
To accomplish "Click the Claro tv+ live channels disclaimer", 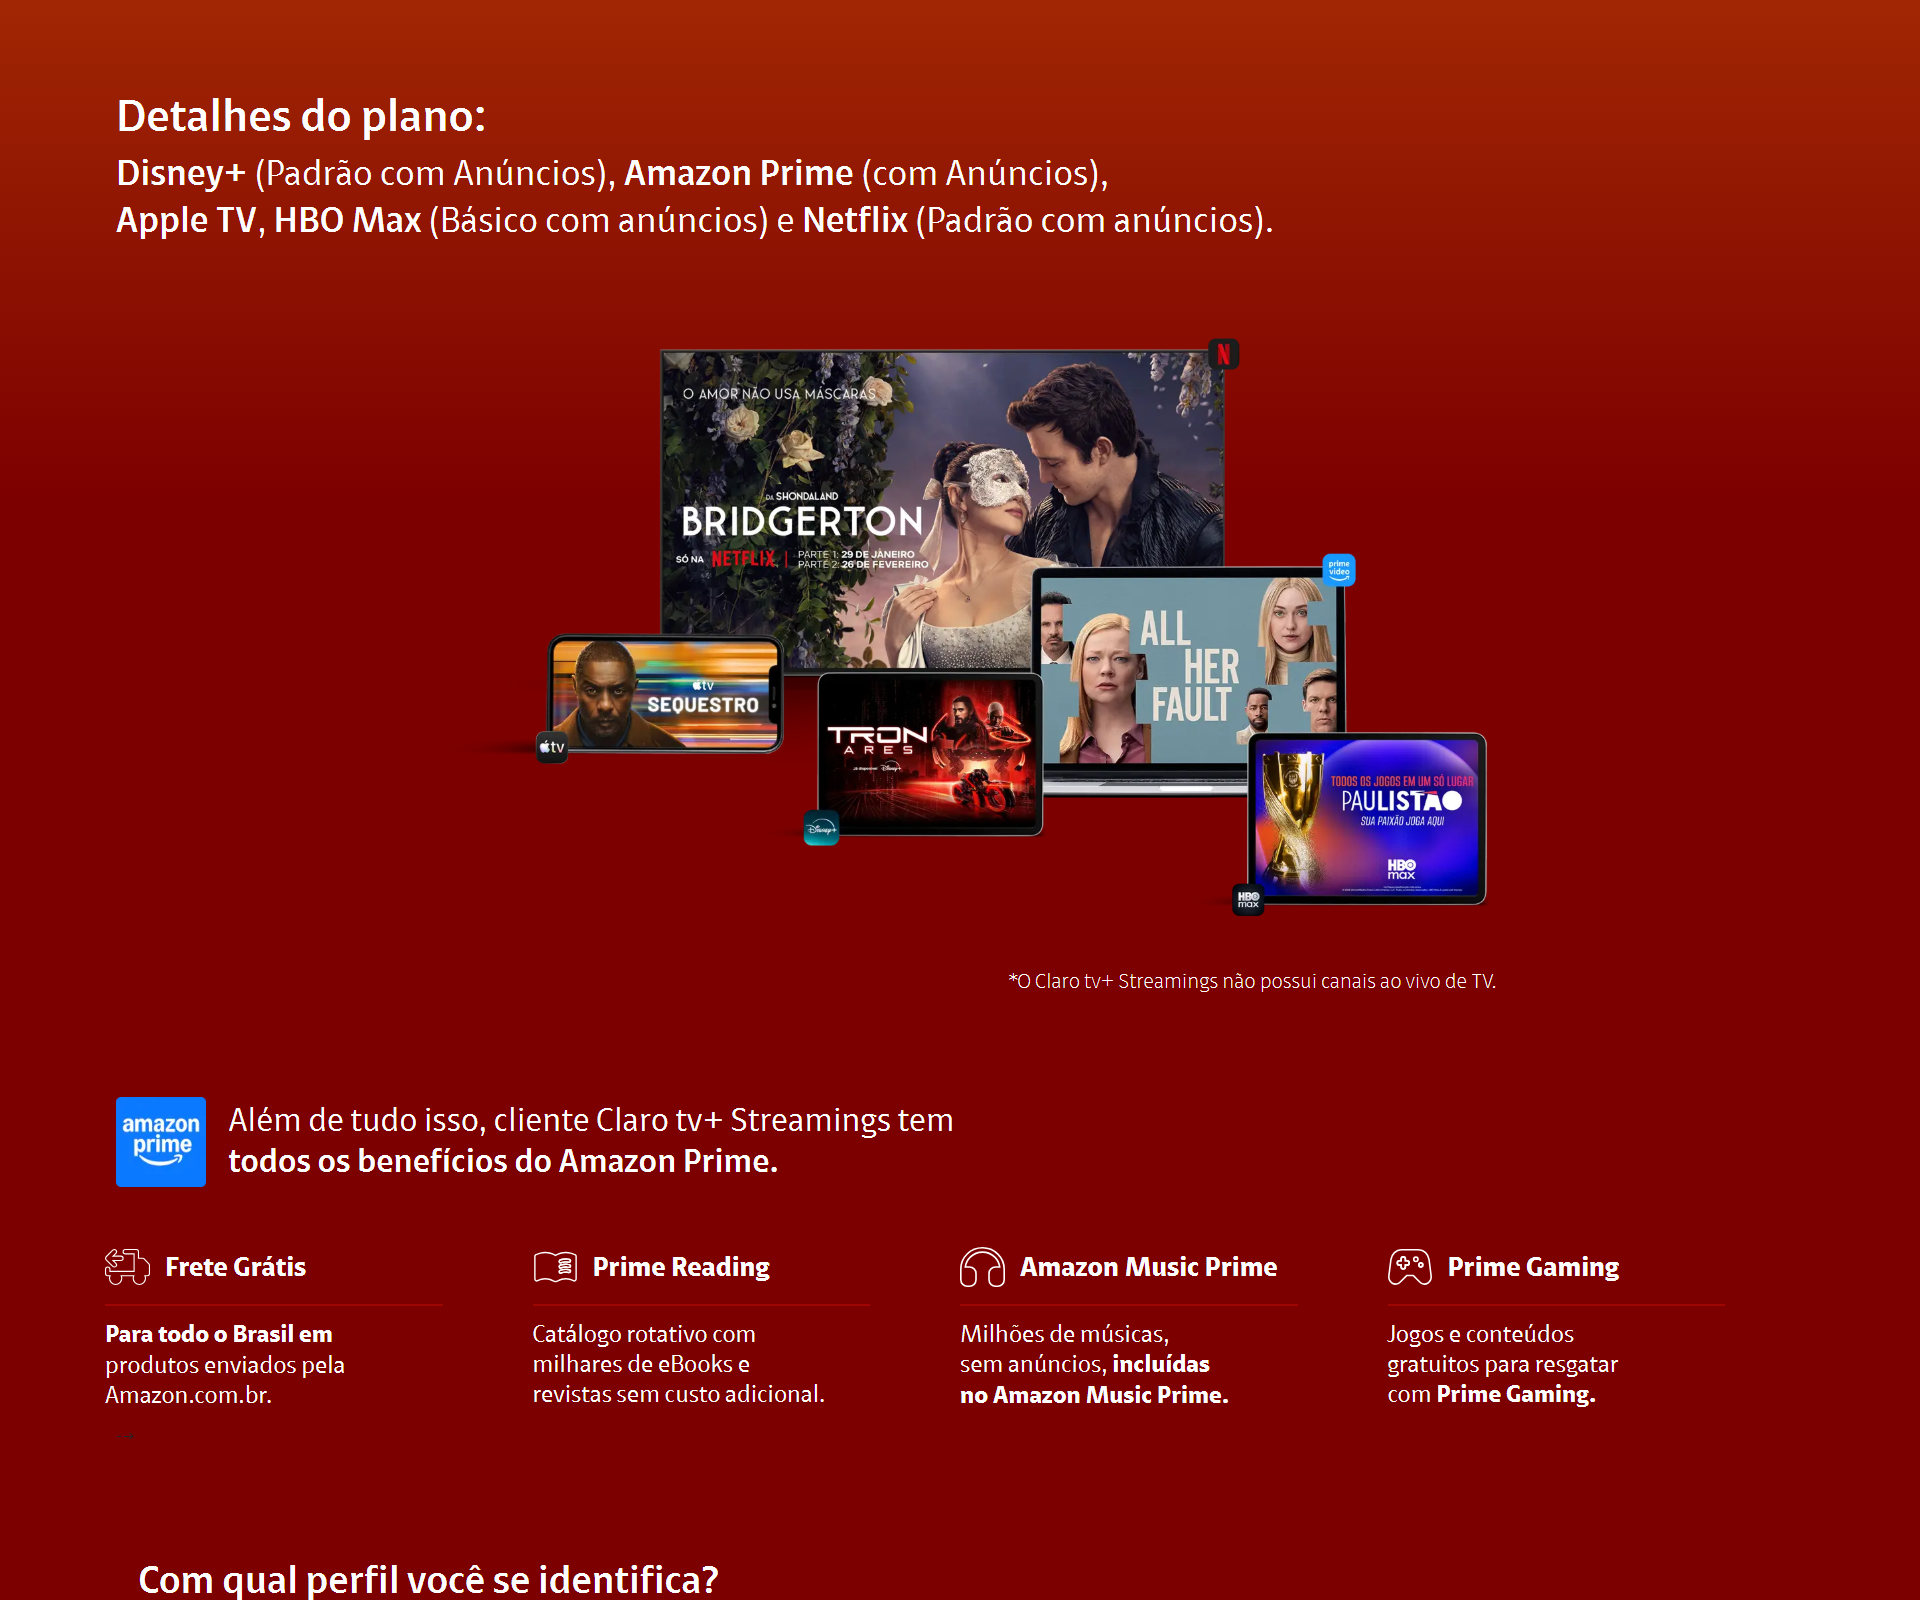I will pyautogui.click(x=1252, y=981).
